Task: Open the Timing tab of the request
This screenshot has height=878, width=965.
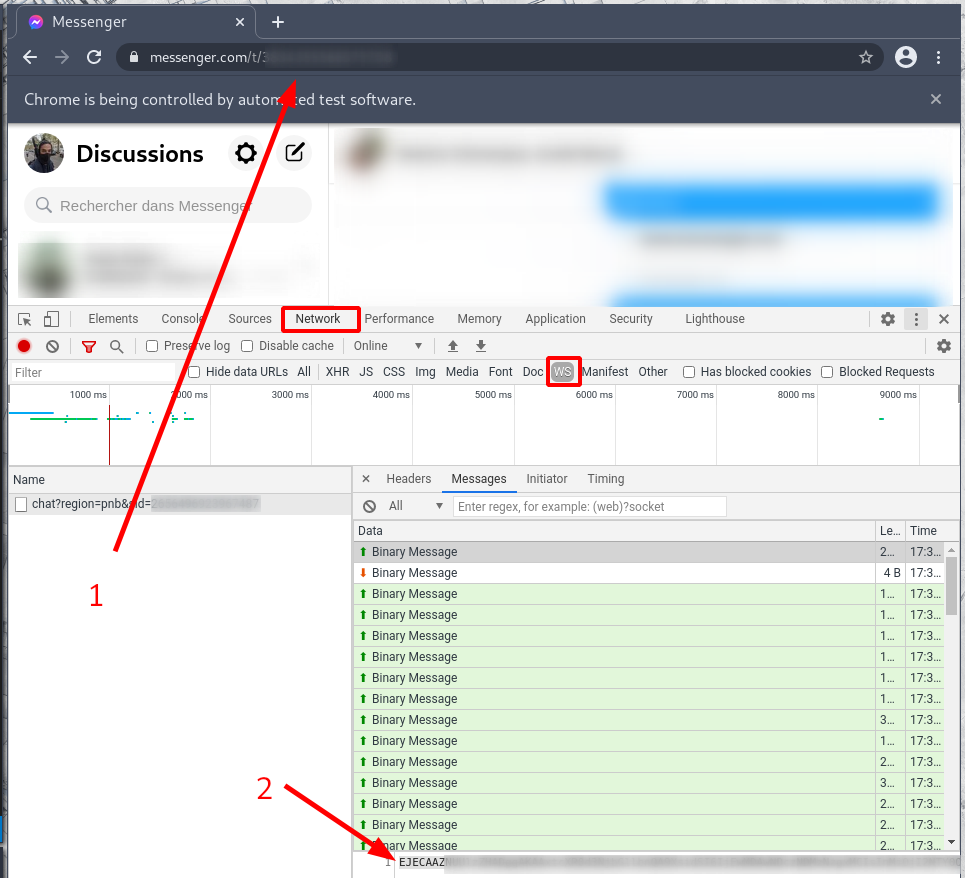Action: point(606,479)
